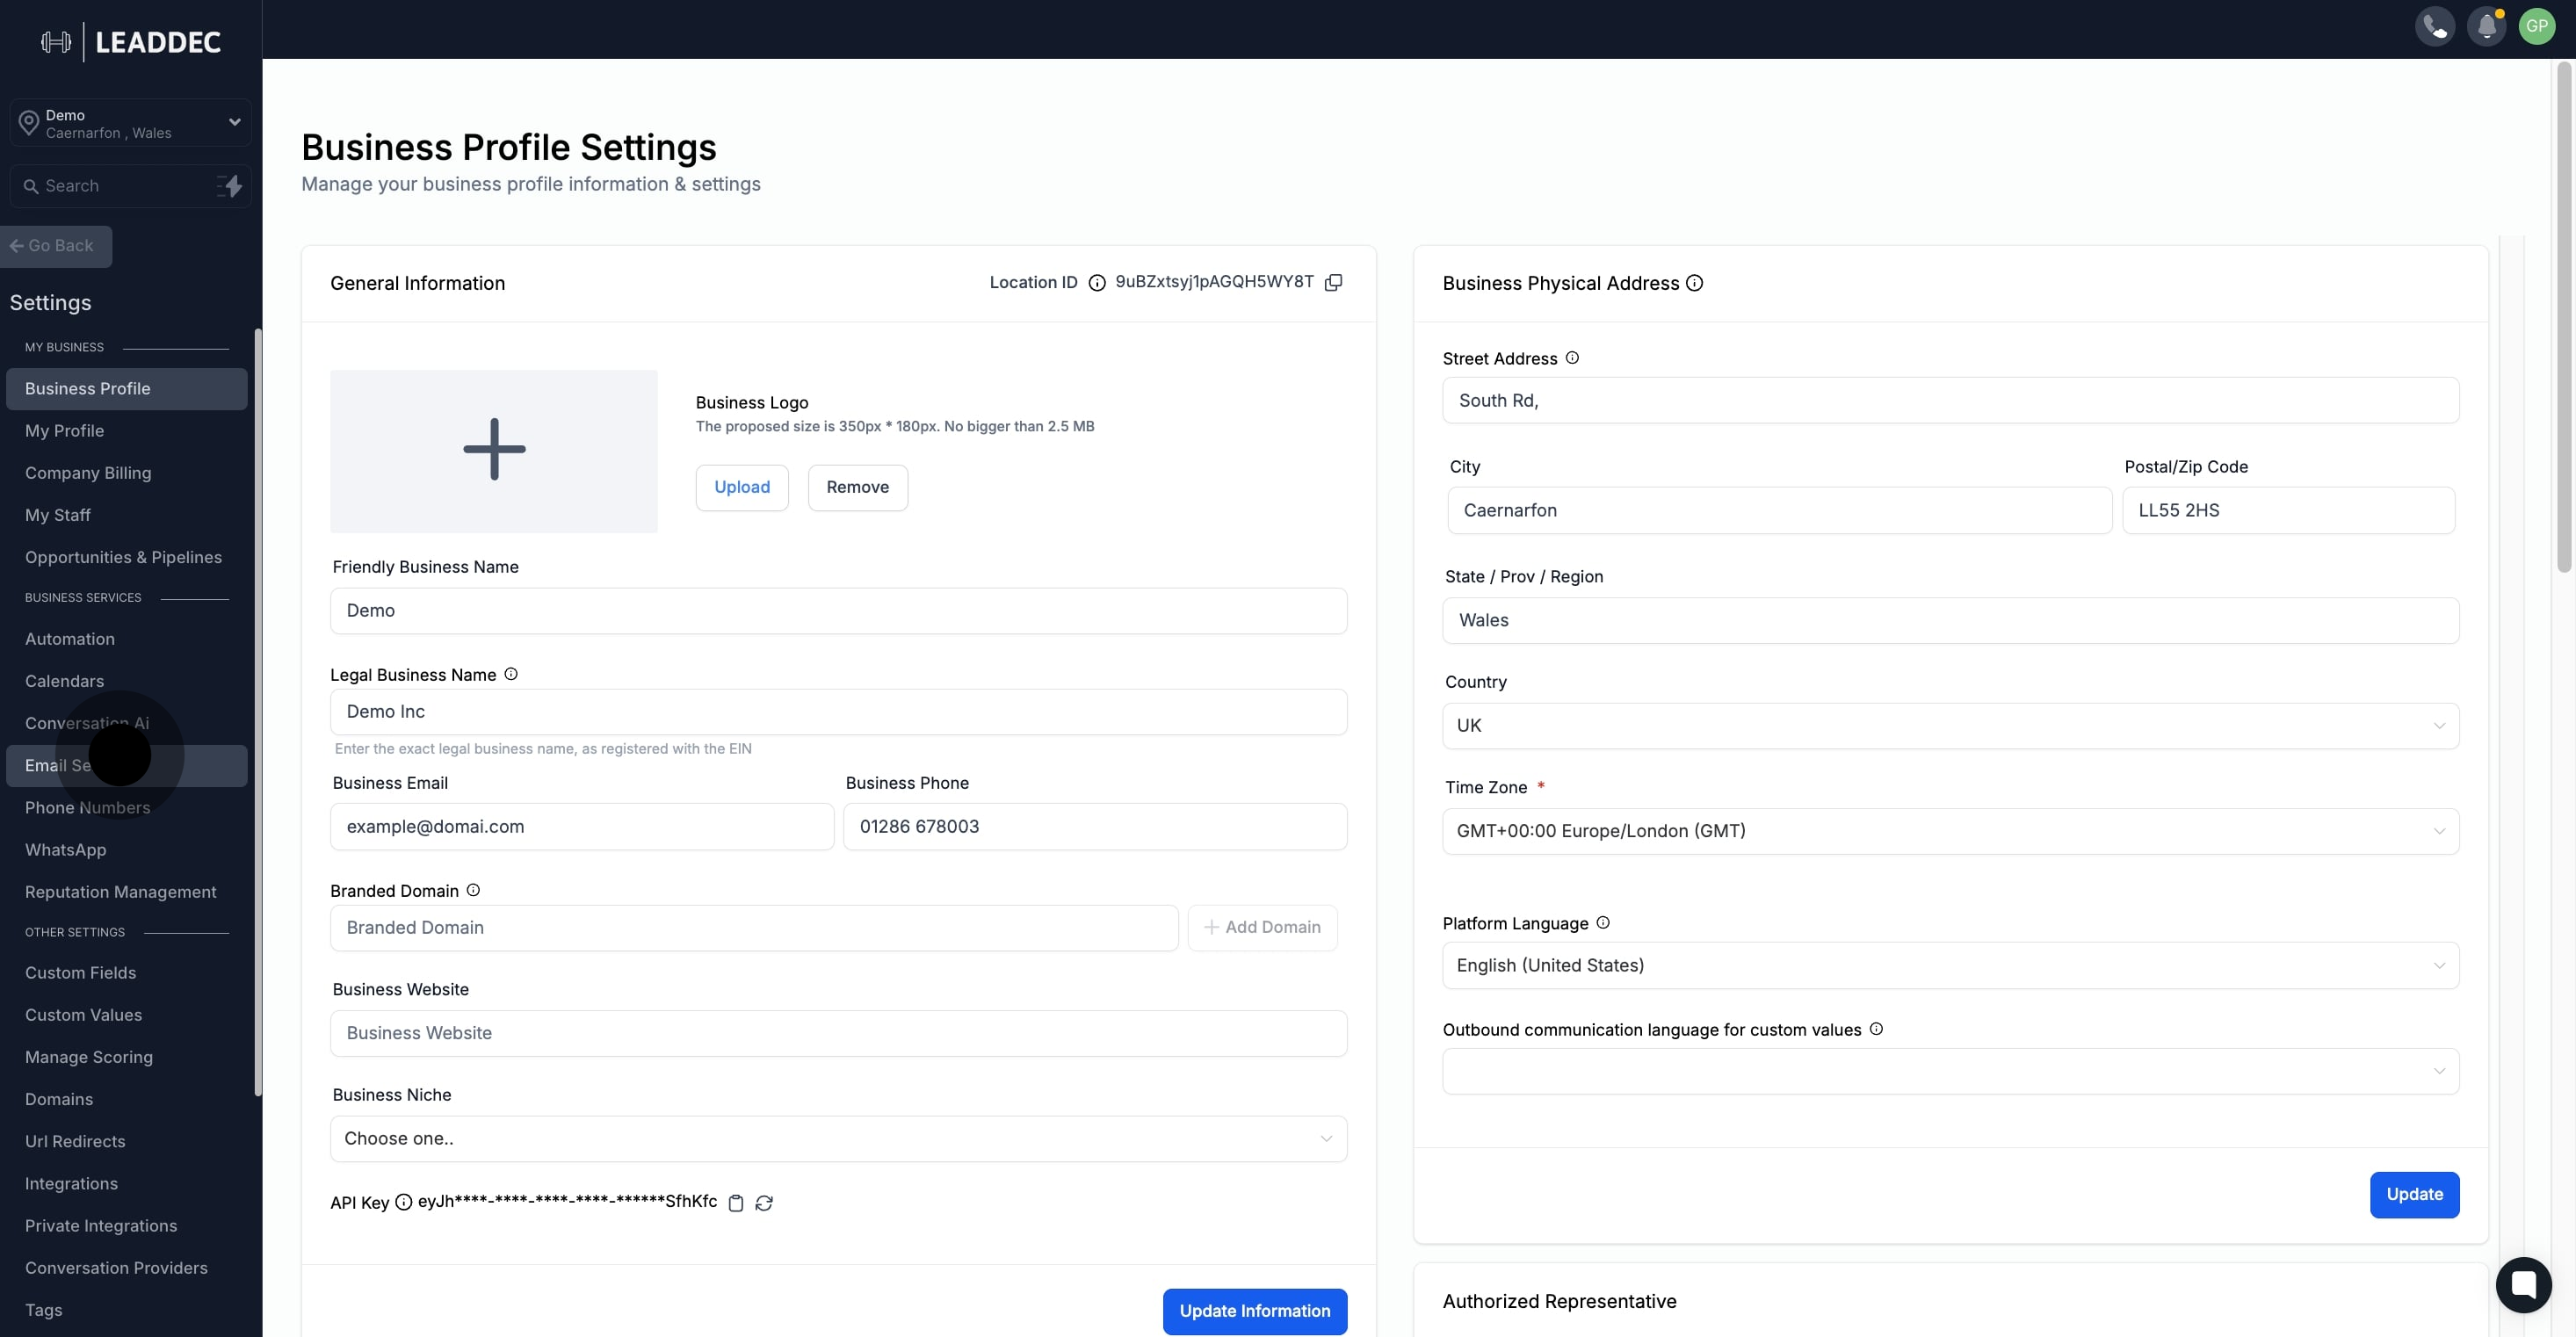The width and height of the screenshot is (2576, 1337).
Task: Open Domains settings
Action: click(x=127, y=1099)
